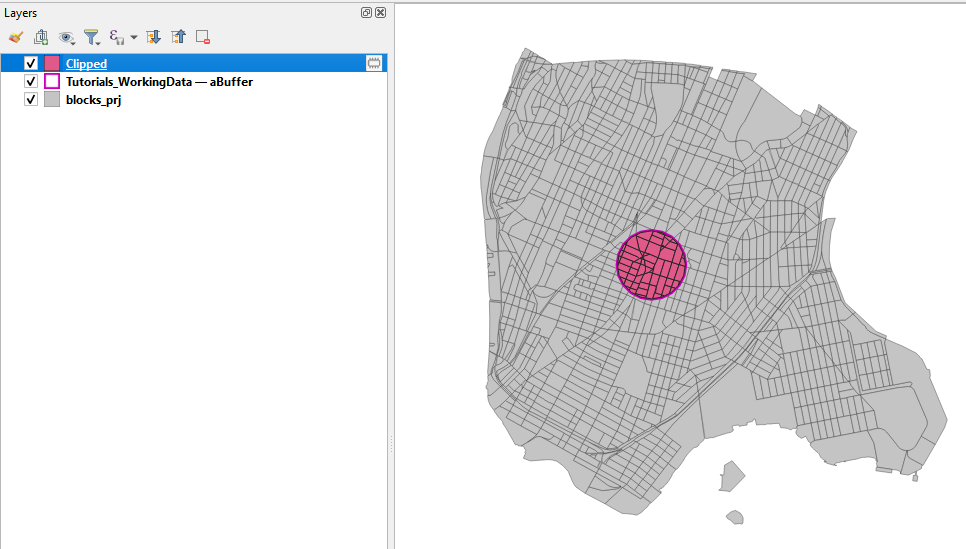
Task: Select the Tutorials_WorkingData — aBuffer layer
Action: tap(160, 81)
